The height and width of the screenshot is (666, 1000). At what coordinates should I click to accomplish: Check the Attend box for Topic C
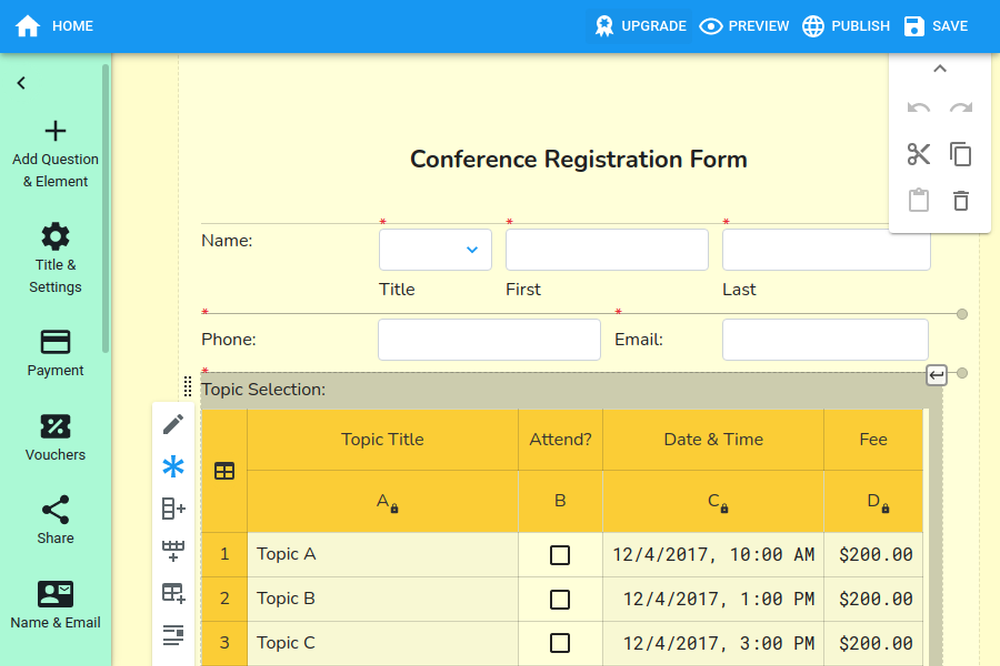pyautogui.click(x=560, y=643)
